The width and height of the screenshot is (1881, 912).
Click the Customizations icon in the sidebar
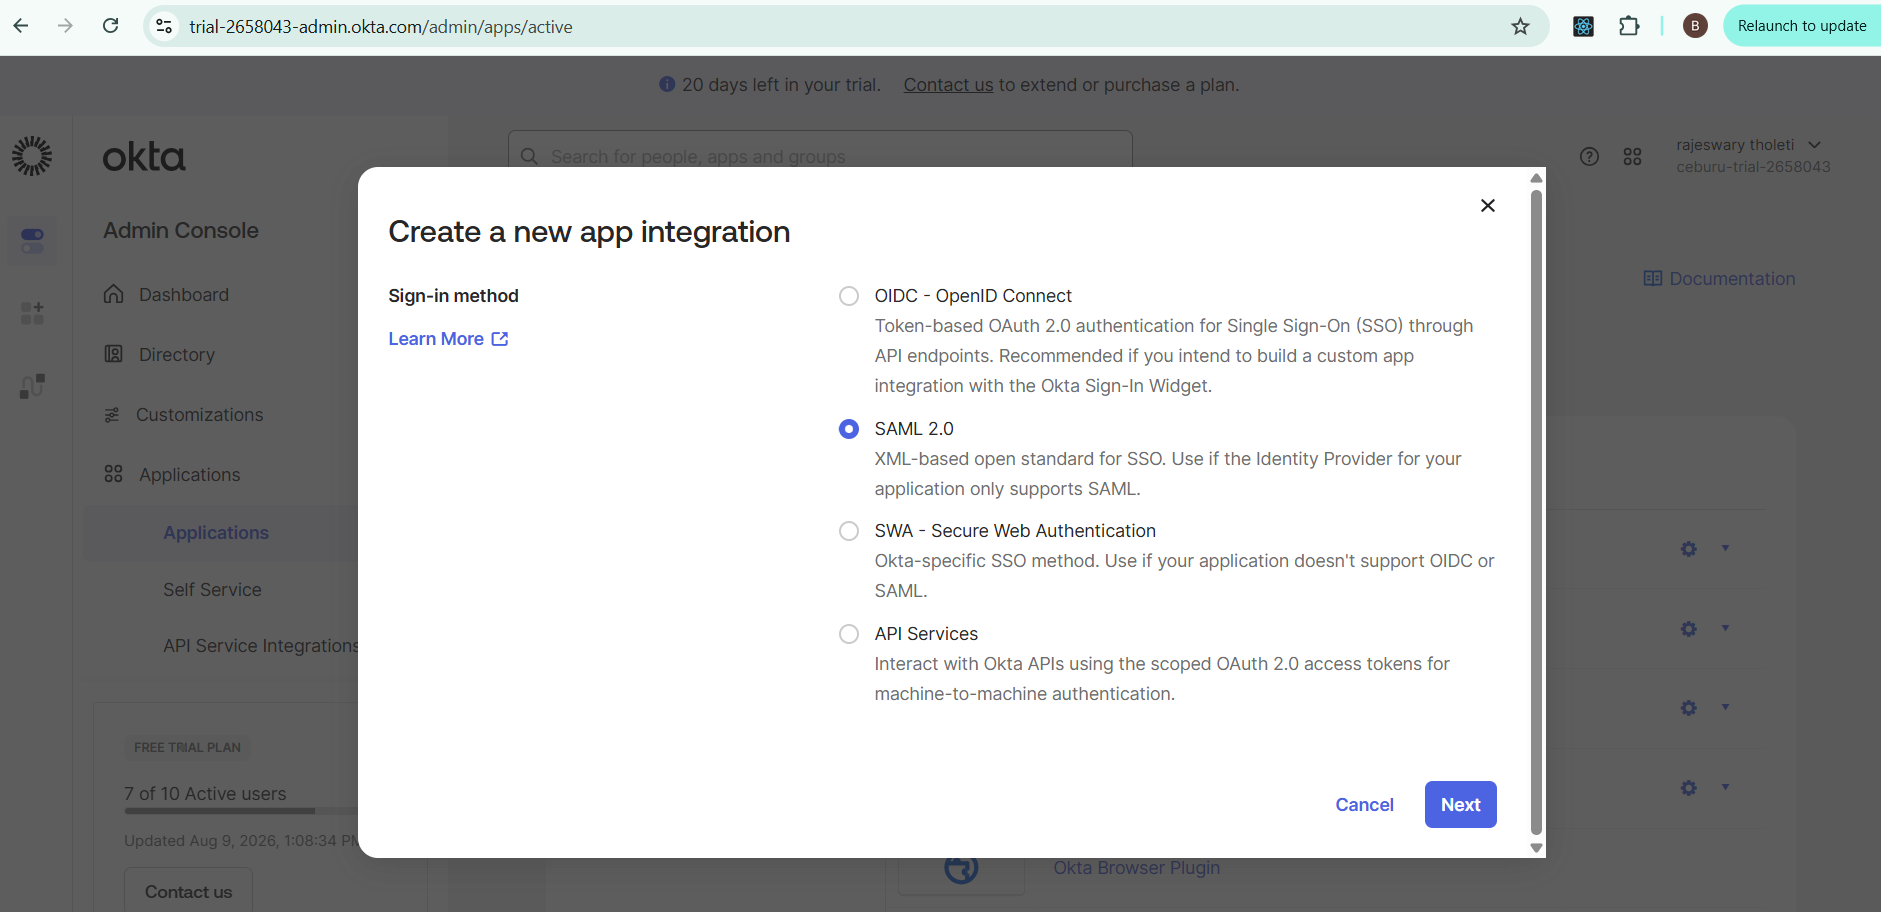click(112, 414)
